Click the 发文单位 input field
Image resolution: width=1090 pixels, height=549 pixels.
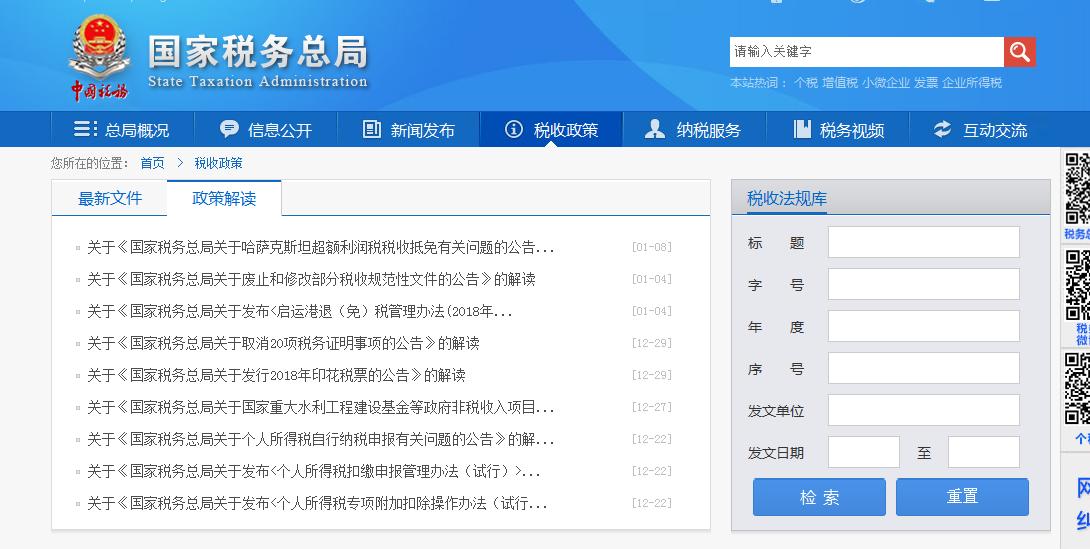point(924,410)
